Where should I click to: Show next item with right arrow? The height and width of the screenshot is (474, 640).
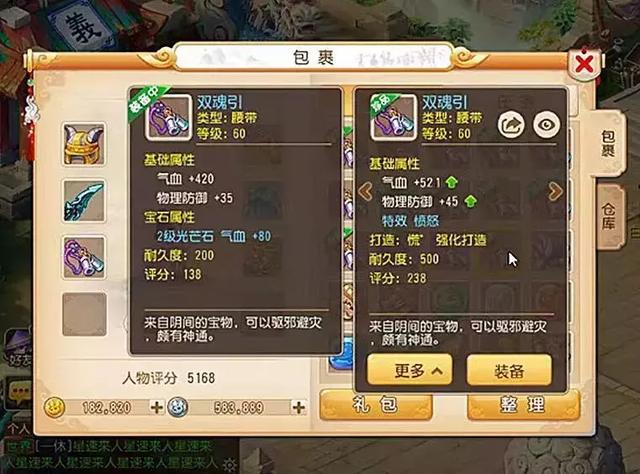pyautogui.click(x=555, y=191)
